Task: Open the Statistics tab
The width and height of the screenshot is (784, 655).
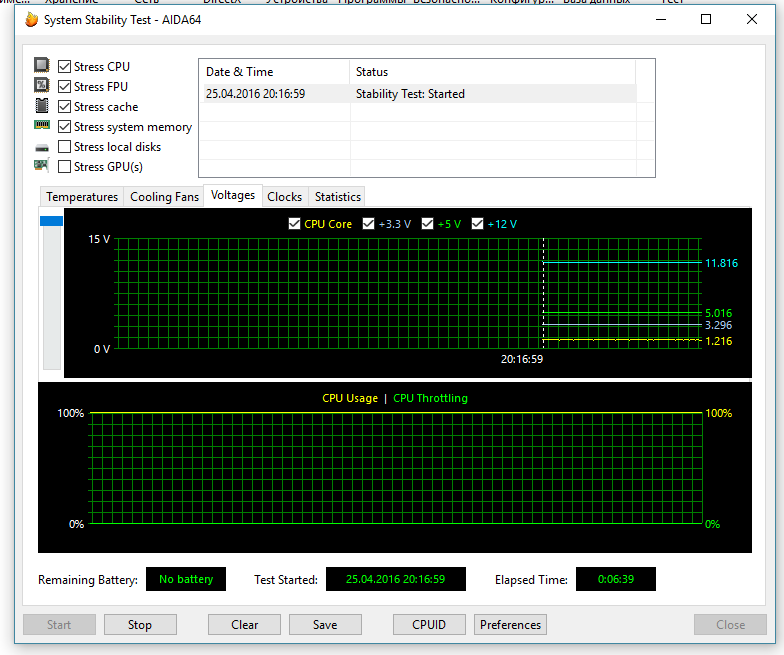Action: point(338,196)
